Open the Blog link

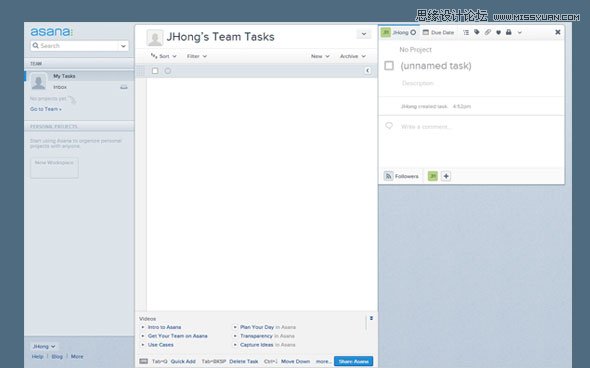(57, 356)
